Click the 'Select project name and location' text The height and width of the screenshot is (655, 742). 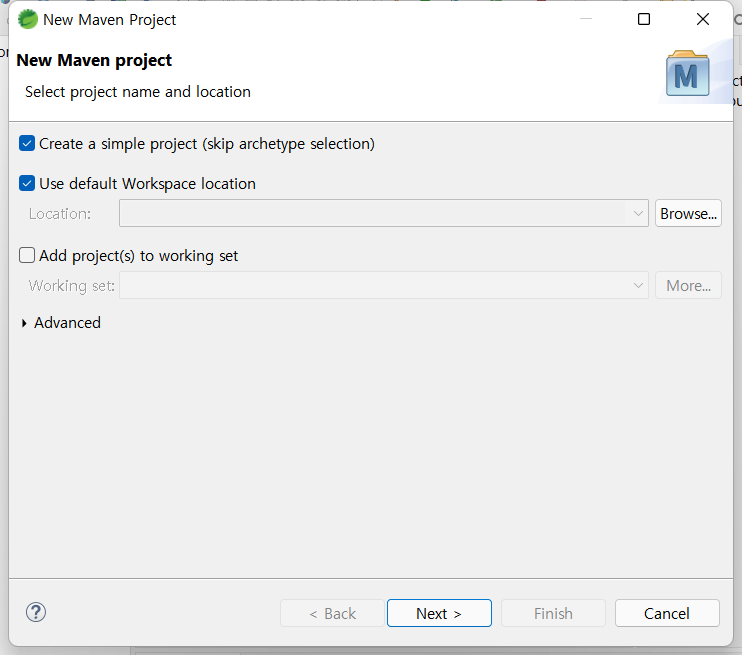[138, 92]
